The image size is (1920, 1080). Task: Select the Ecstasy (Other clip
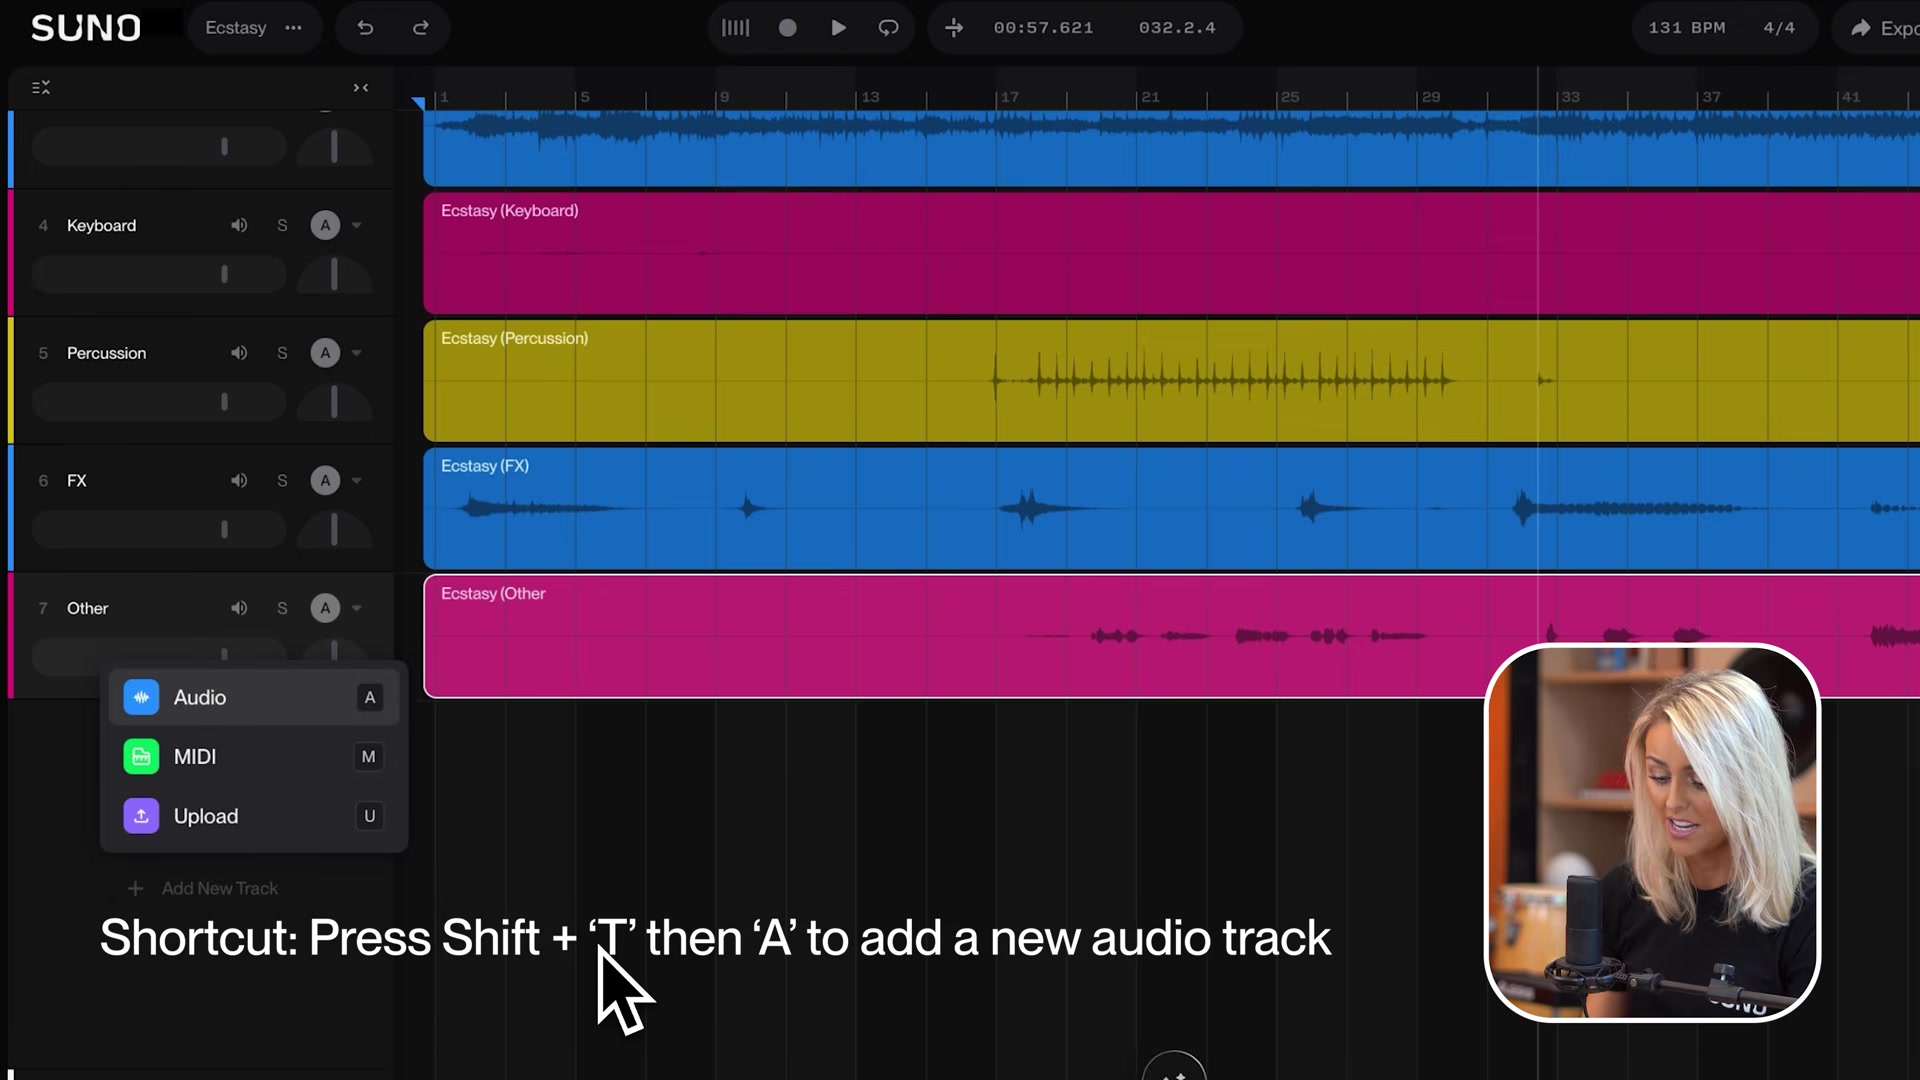coord(1171,636)
